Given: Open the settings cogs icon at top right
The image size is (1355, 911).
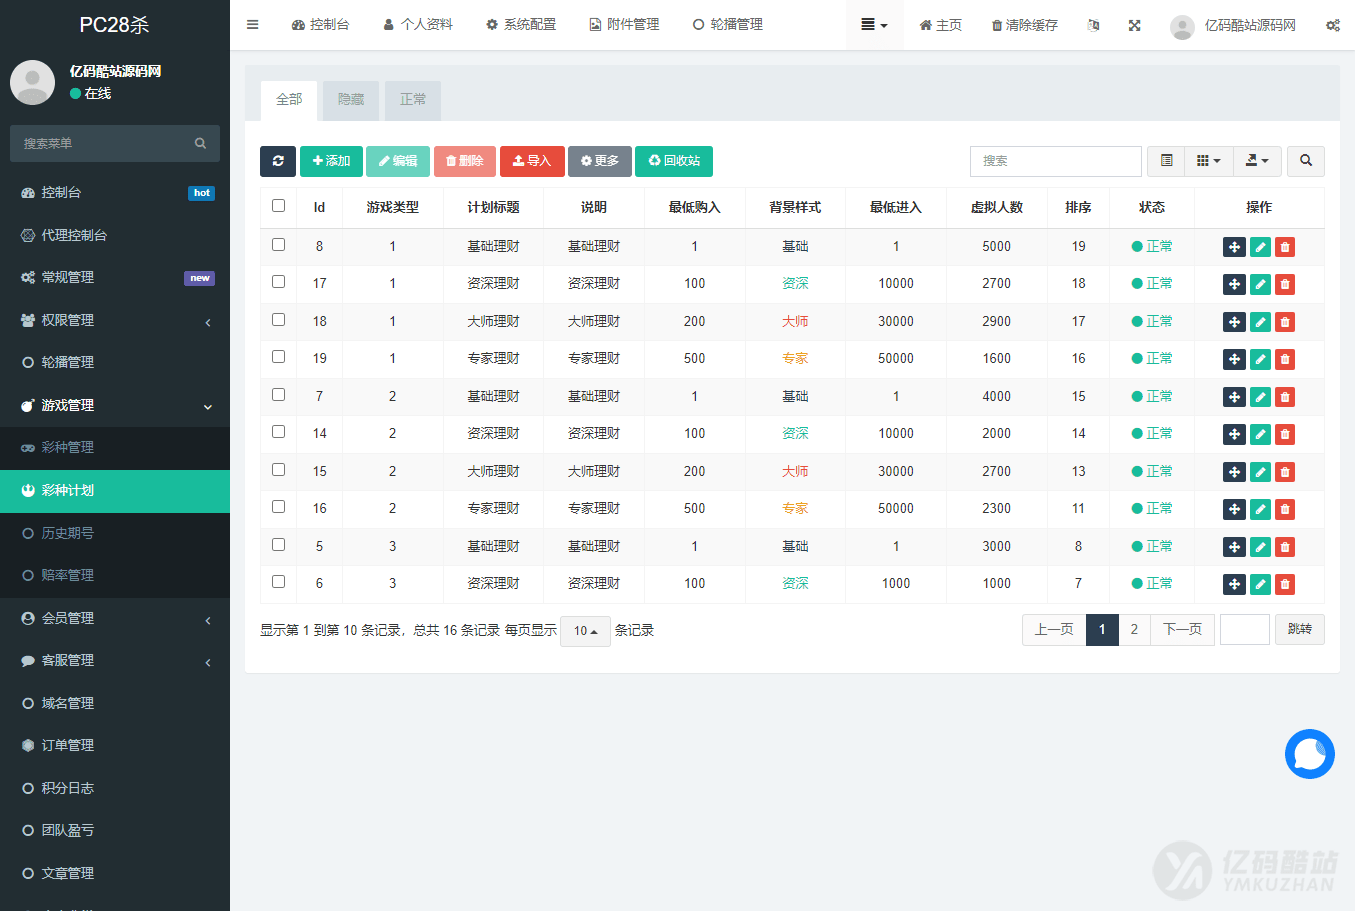Looking at the screenshot, I should tap(1333, 25).
